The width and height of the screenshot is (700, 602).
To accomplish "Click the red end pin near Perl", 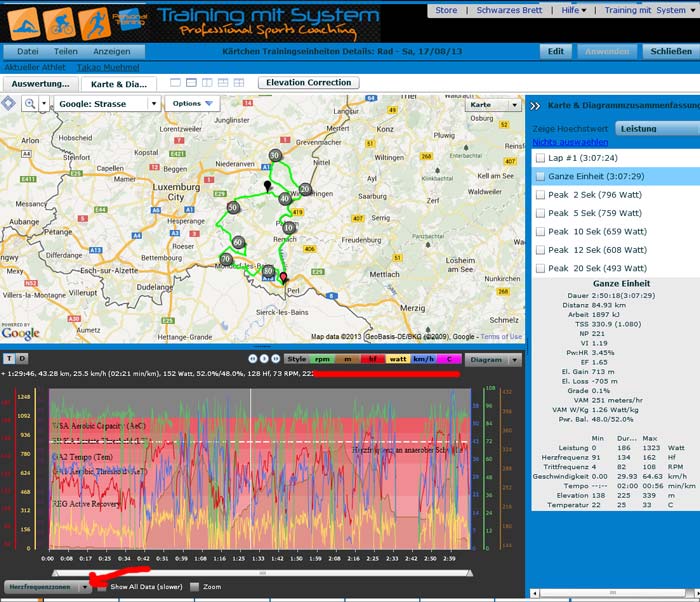I will (x=283, y=278).
